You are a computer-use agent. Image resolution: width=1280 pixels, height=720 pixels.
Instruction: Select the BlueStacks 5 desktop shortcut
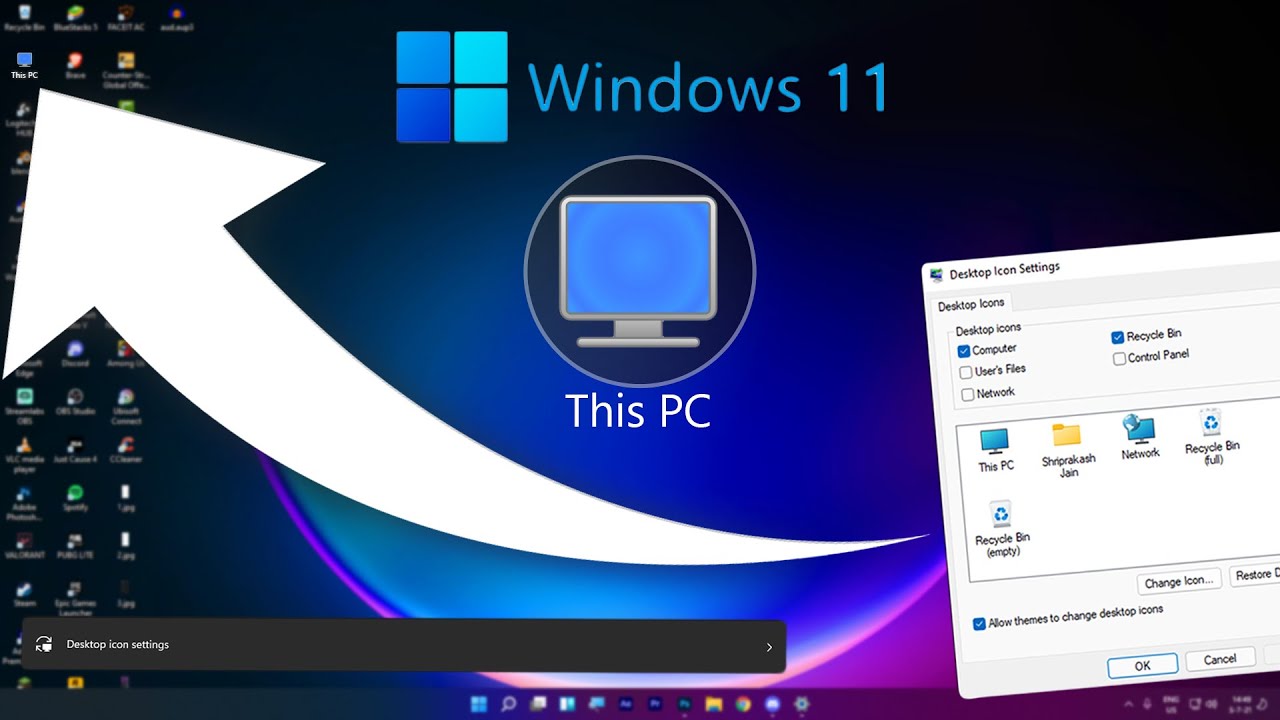click(x=75, y=18)
